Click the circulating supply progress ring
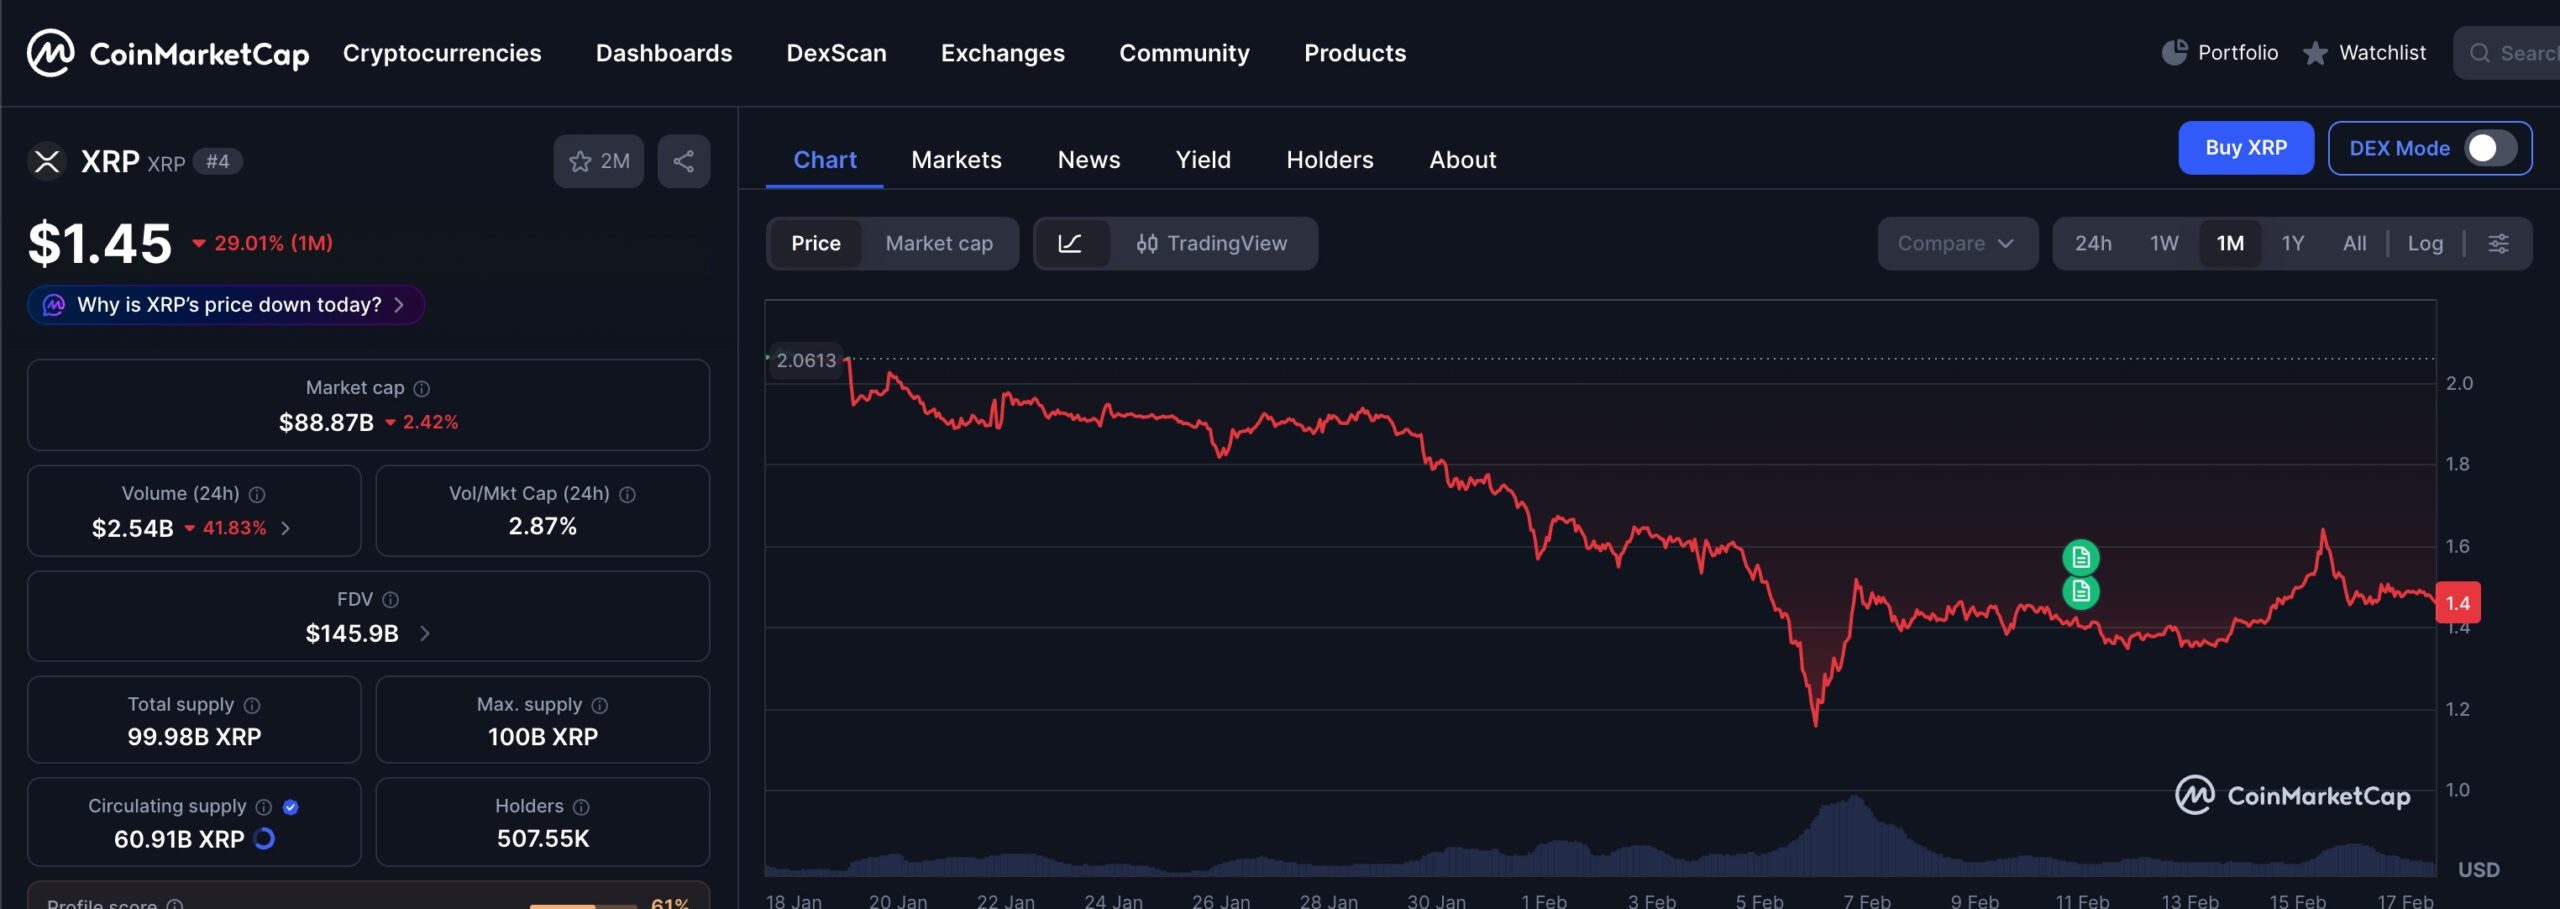The image size is (2560, 909). pos(264,839)
